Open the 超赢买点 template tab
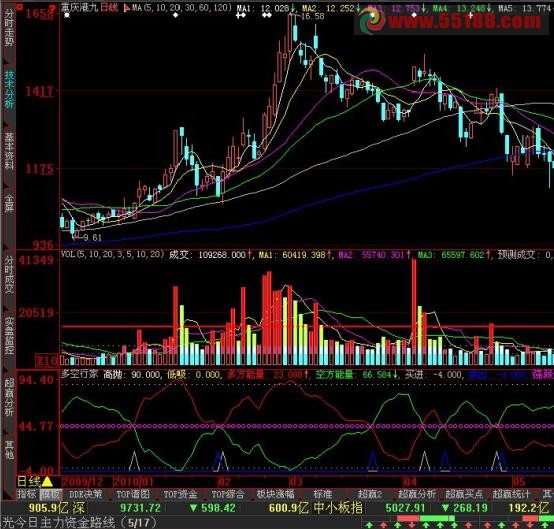 (x=464, y=494)
